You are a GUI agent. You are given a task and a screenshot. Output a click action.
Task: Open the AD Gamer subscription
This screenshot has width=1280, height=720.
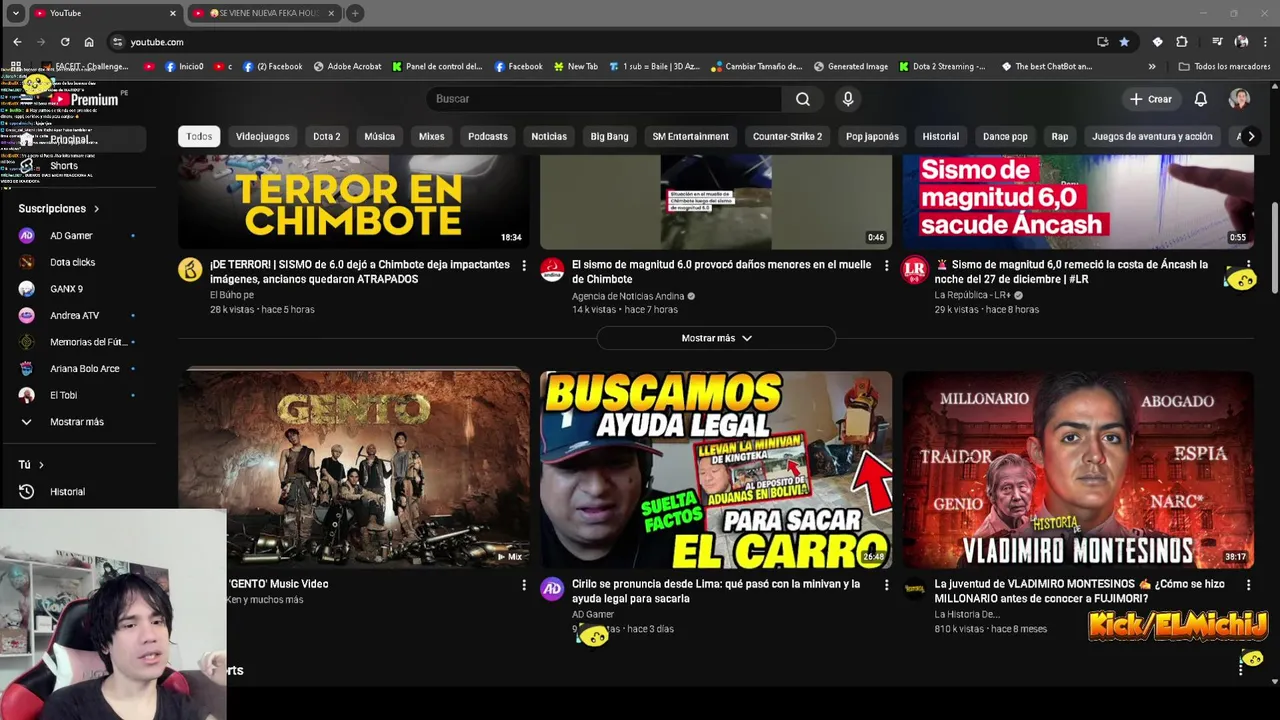[x=78, y=236]
